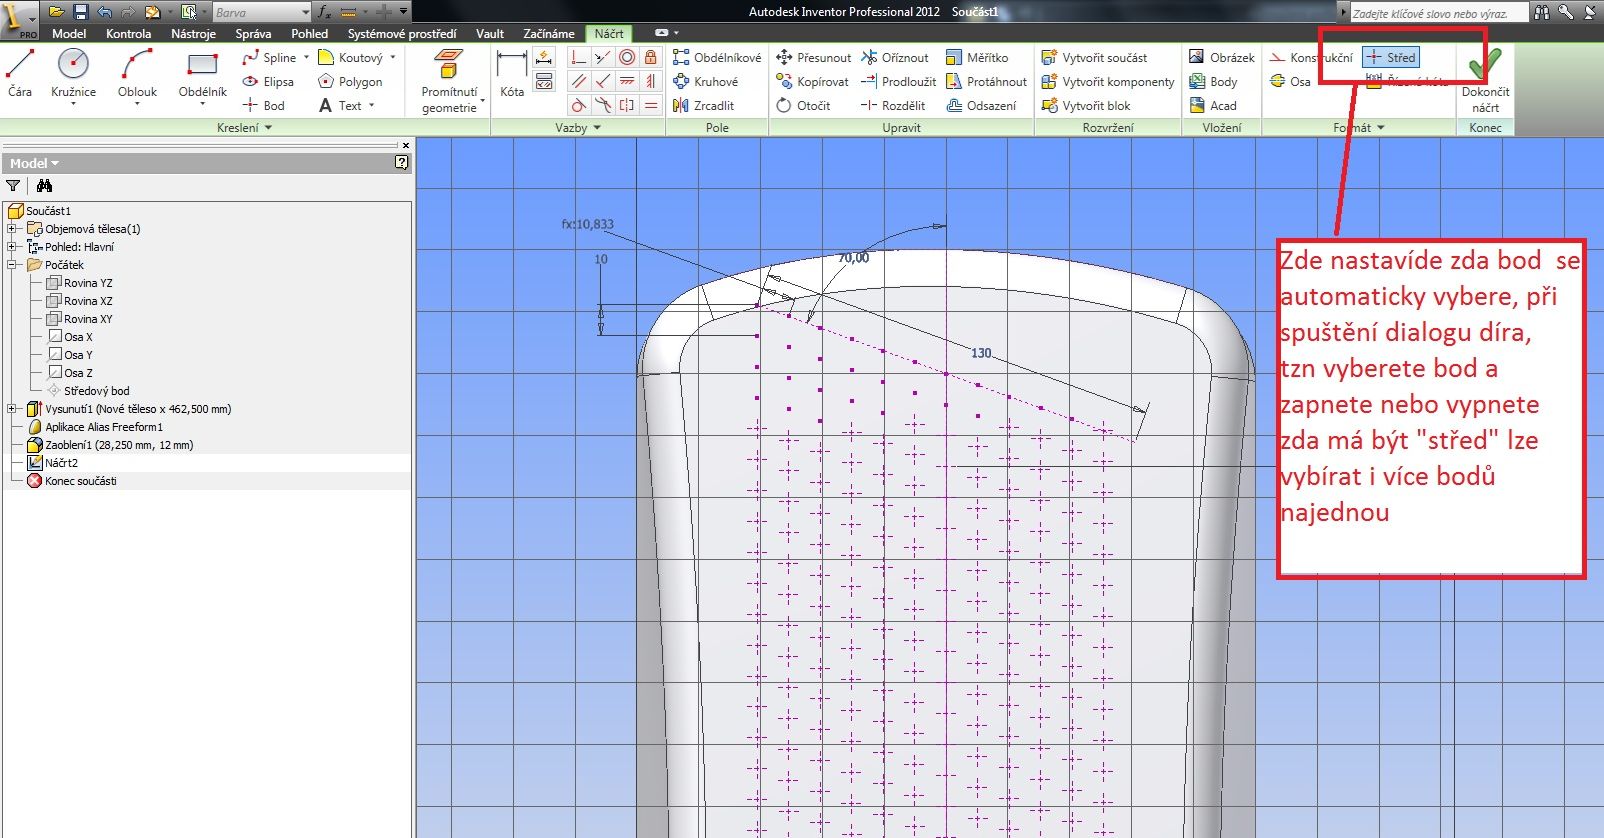This screenshot has height=838, width=1604.
Task: Expand the Objemová tělesa(1) tree node
Action: (x=12, y=229)
